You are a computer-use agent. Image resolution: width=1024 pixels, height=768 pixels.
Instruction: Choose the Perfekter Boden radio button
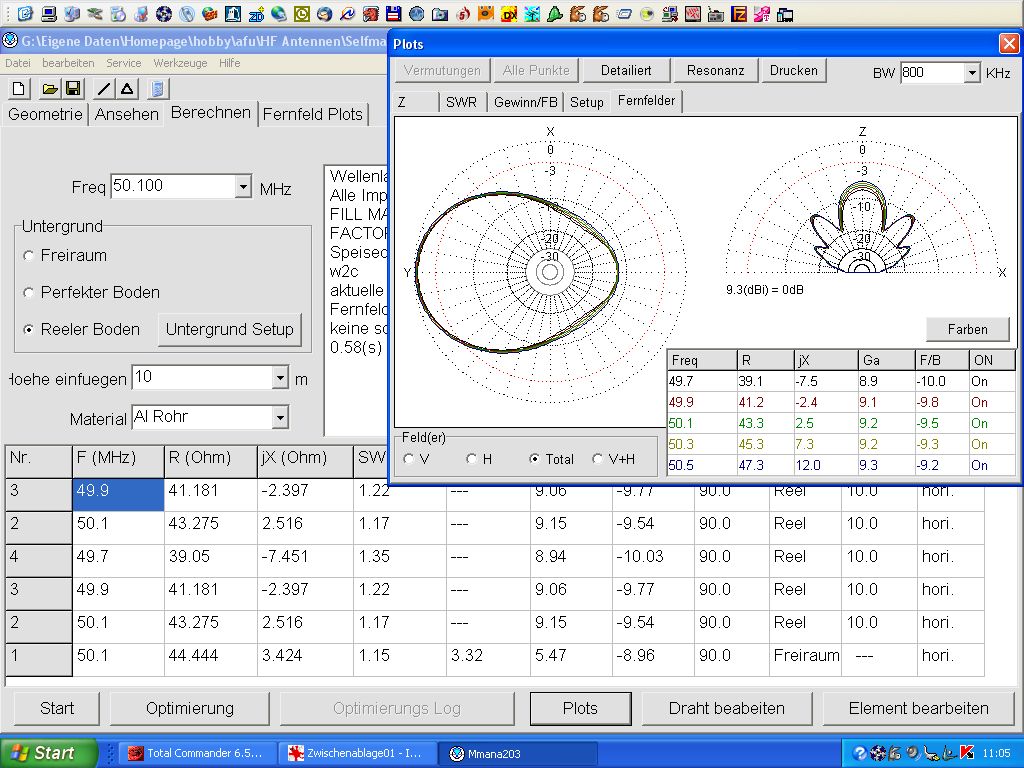pyautogui.click(x=28, y=293)
